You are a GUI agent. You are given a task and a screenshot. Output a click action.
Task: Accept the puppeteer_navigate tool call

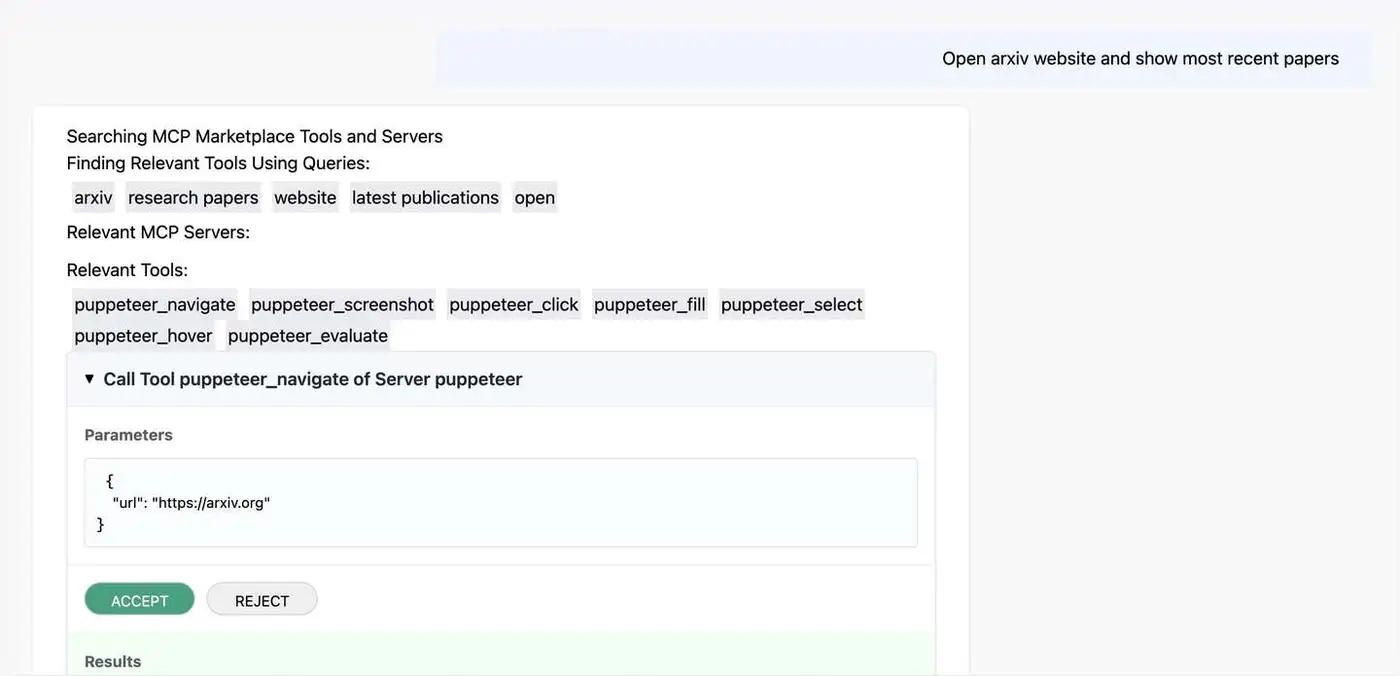(x=139, y=600)
